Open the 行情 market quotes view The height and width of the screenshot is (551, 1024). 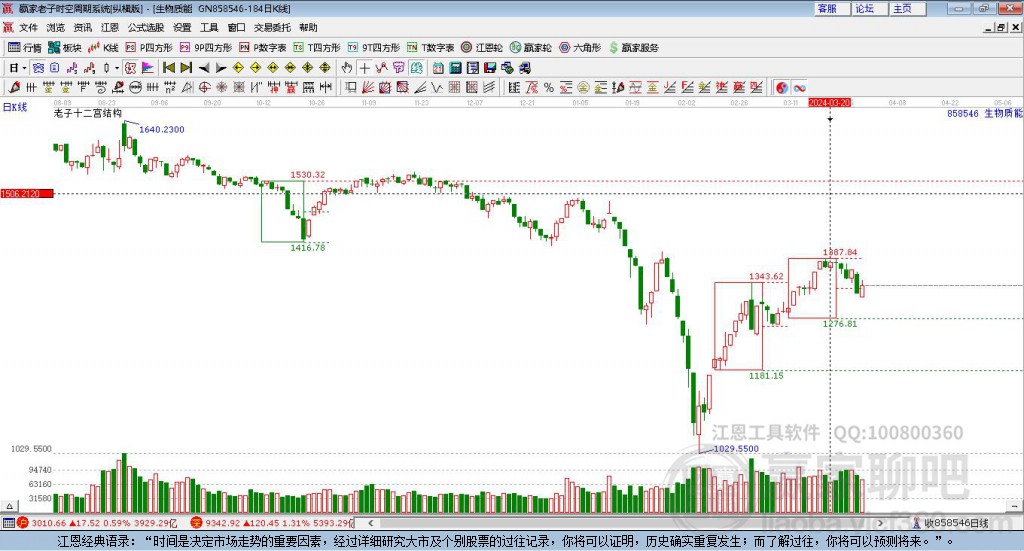pyautogui.click(x=25, y=48)
